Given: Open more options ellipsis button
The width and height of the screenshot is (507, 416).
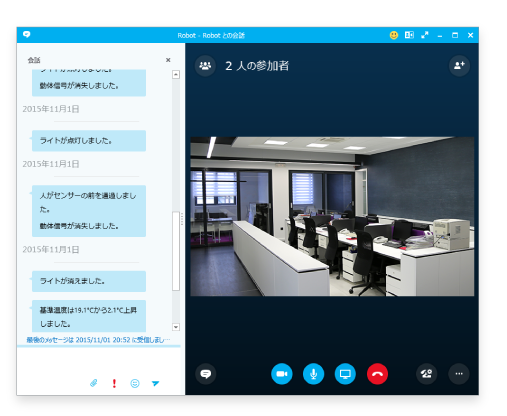Looking at the screenshot, I should pyautogui.click(x=459, y=374).
